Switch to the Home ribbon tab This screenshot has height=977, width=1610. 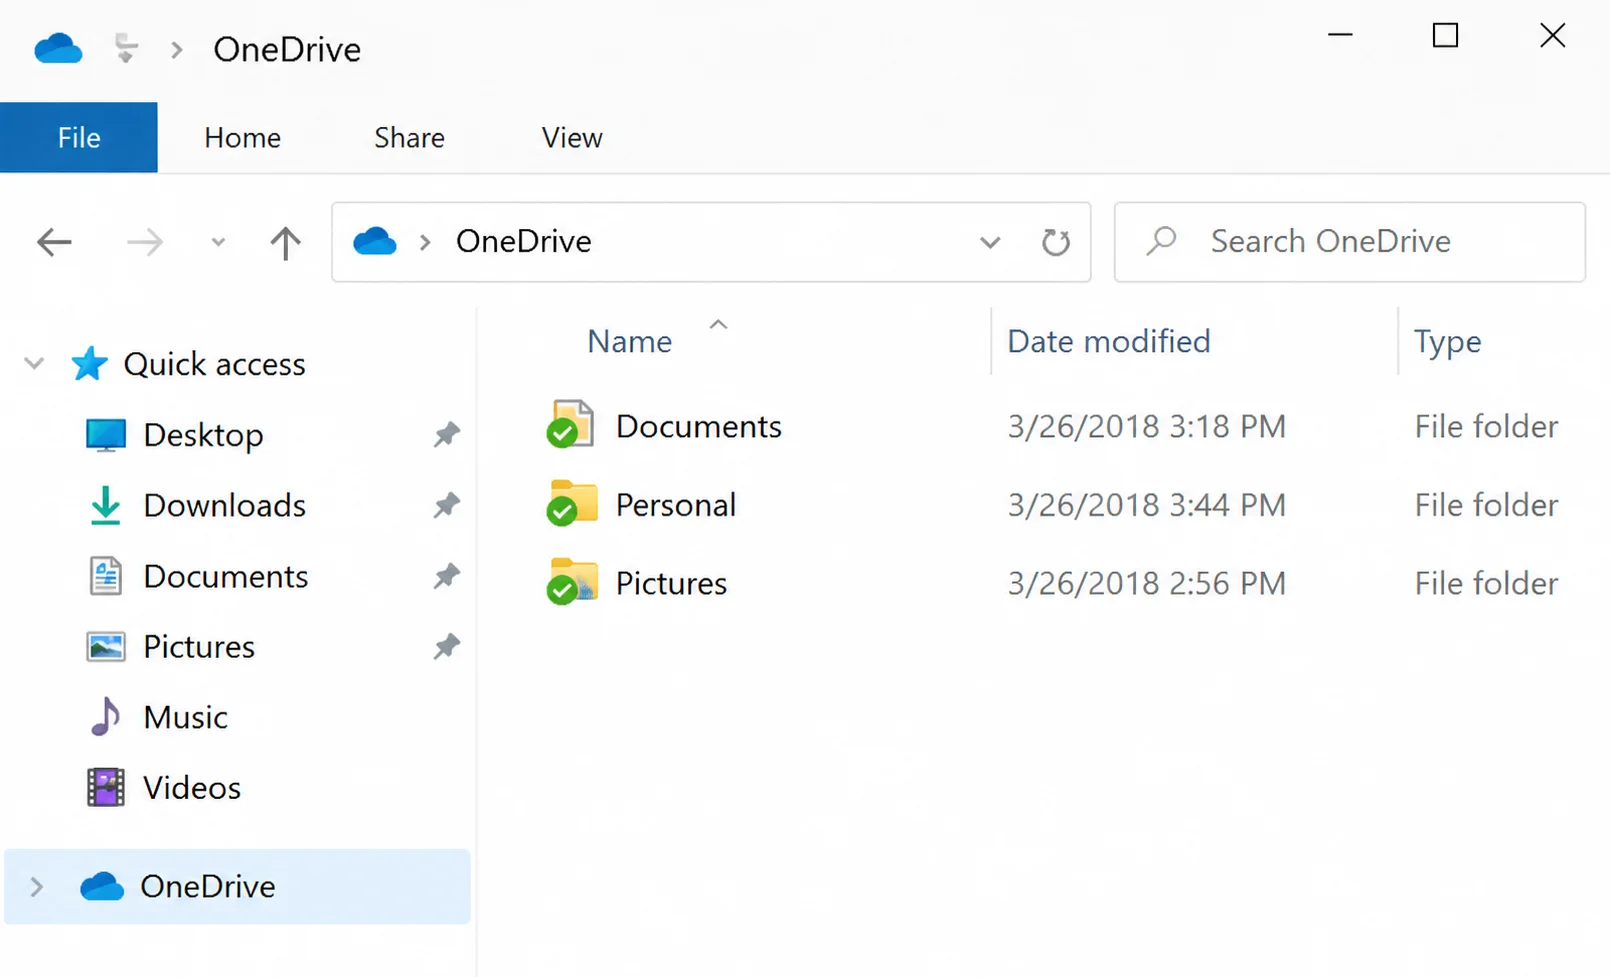click(x=242, y=137)
